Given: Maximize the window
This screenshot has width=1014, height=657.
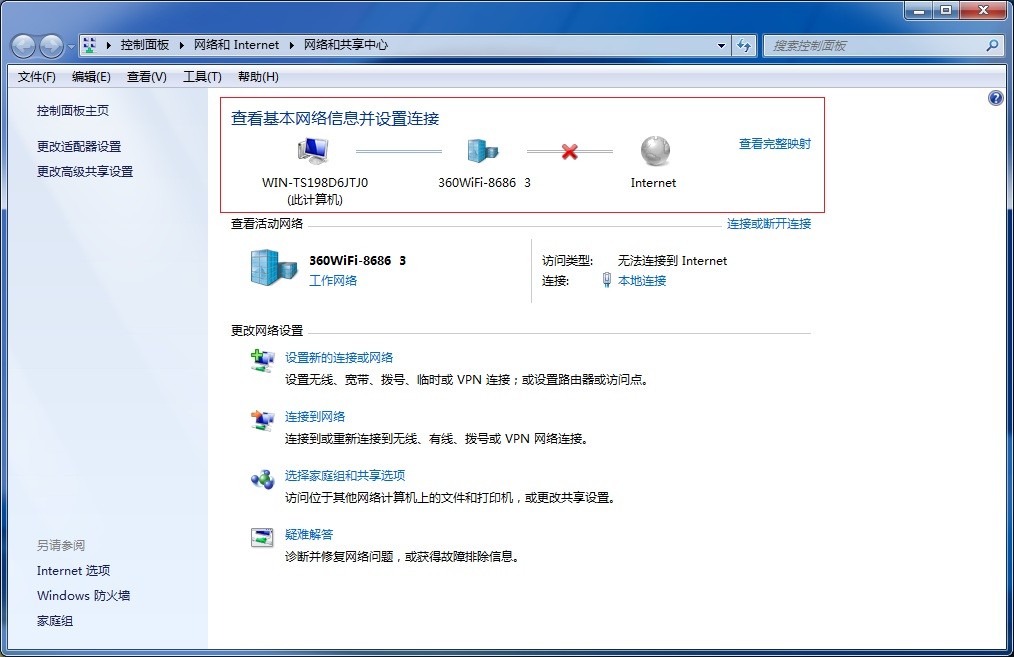Looking at the screenshot, I should 946,10.
